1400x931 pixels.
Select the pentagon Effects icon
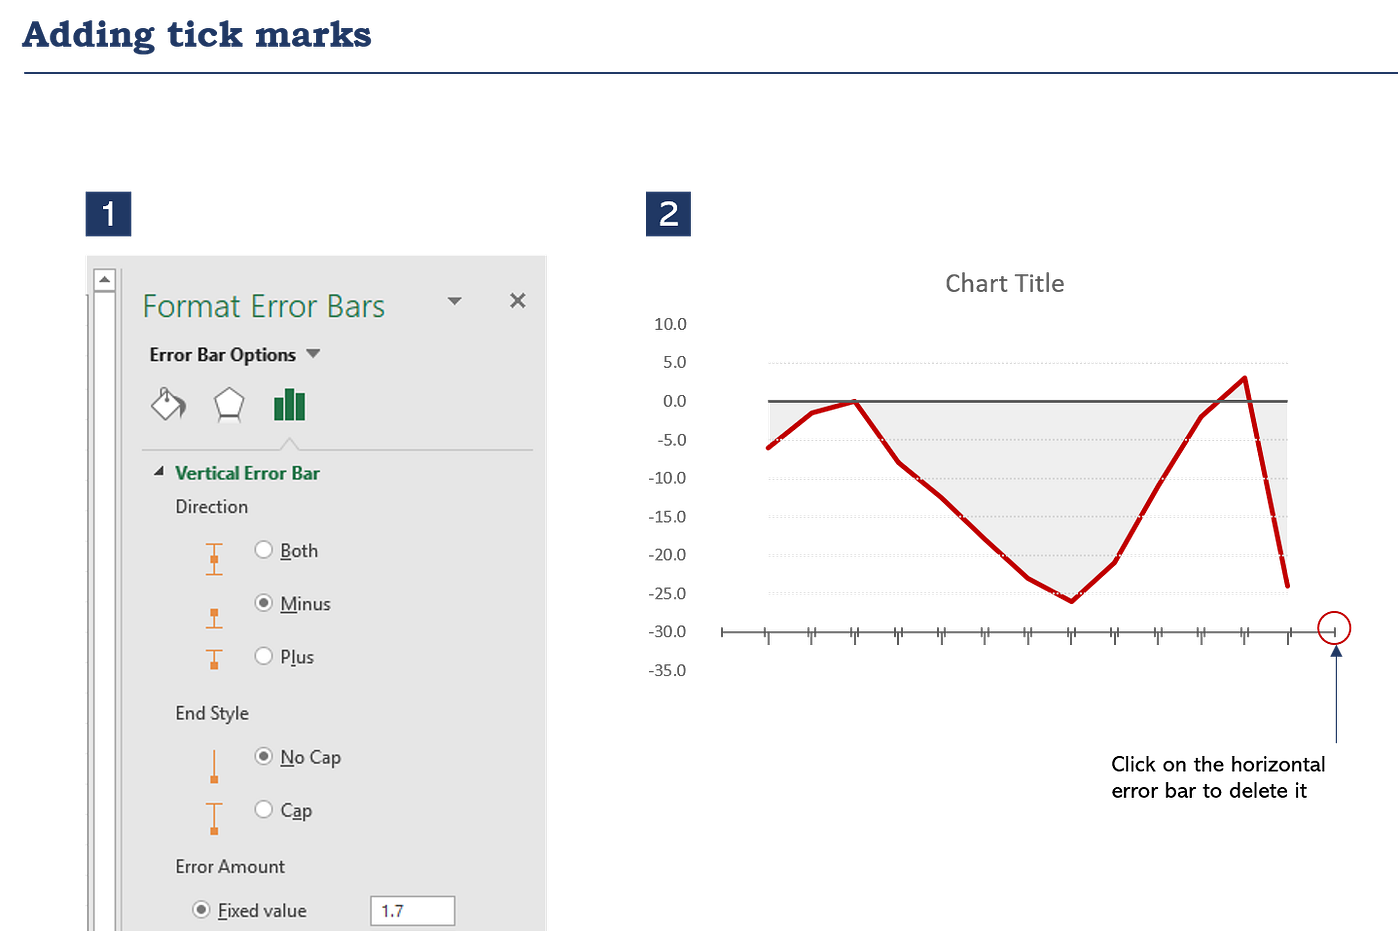[x=228, y=404]
